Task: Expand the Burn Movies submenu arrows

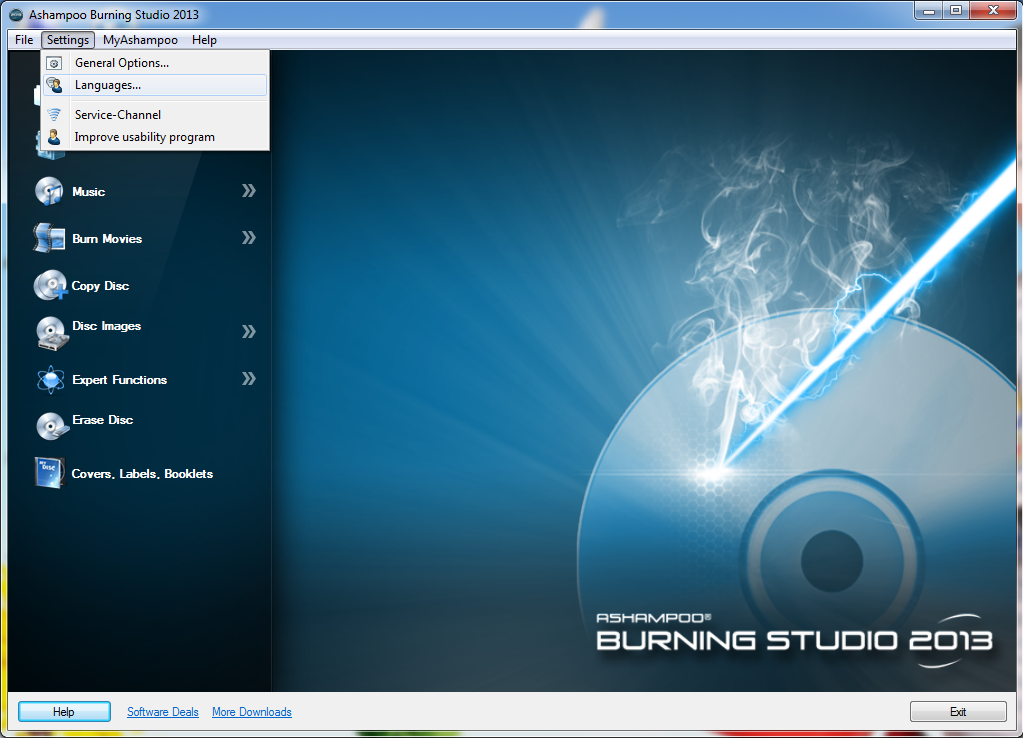Action: click(x=249, y=238)
